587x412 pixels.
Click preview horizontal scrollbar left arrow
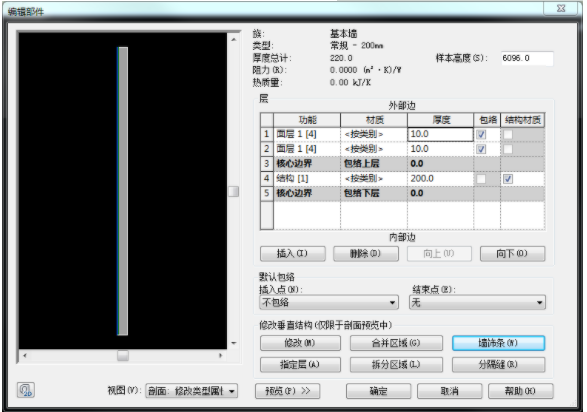pos(25,355)
